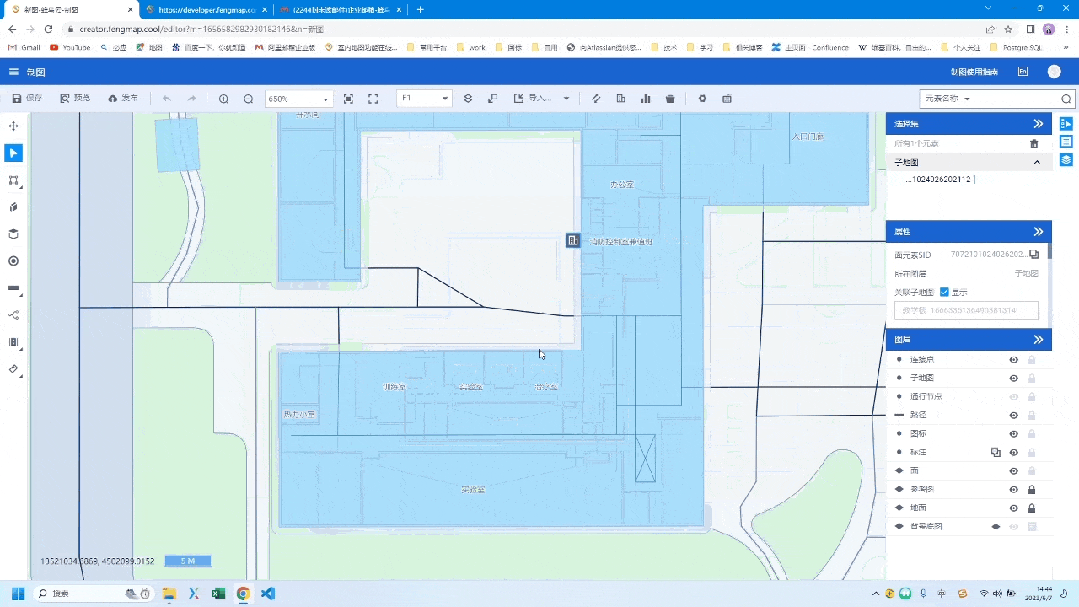Click the fullscreen expand icon

tap(373, 98)
